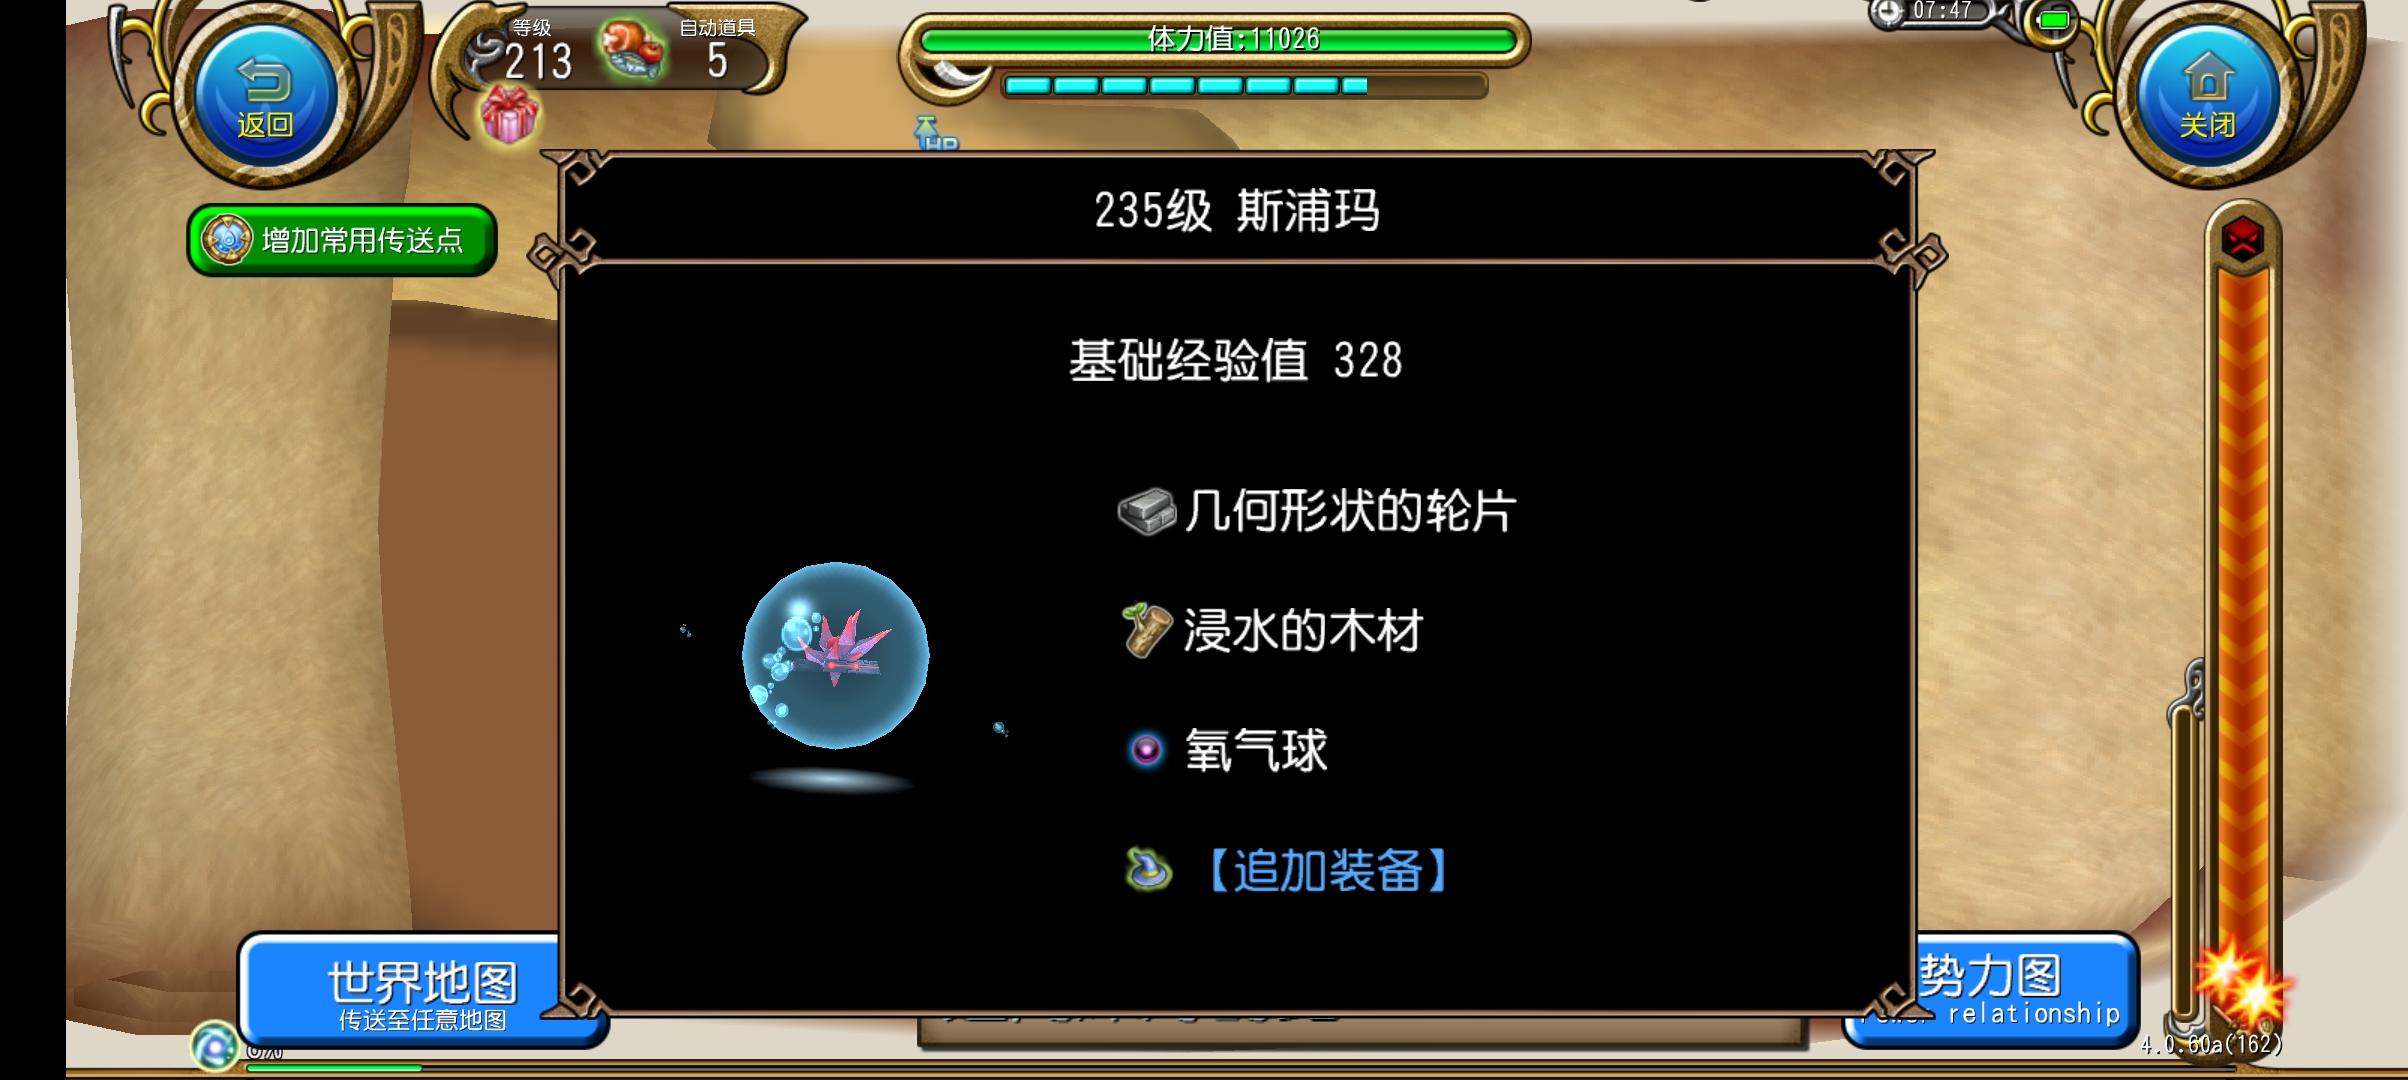Select 【追加装备】 link text

tap(1327, 870)
